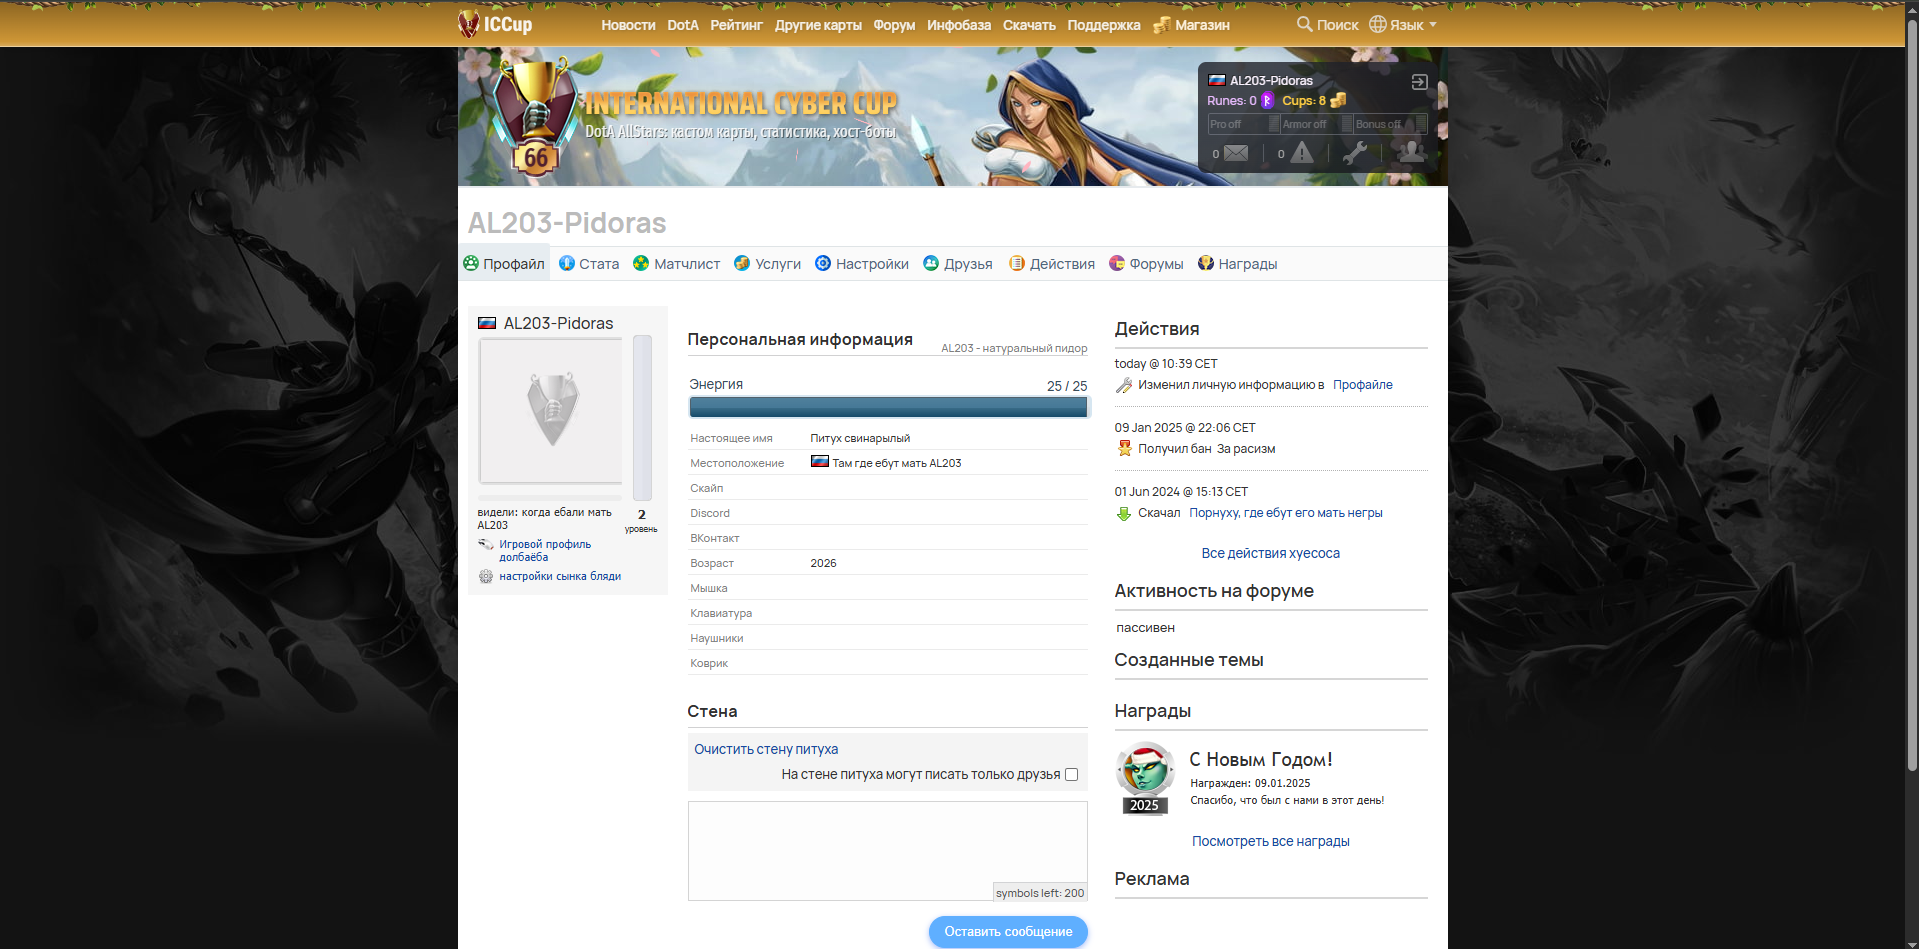Image resolution: width=1919 pixels, height=949 pixels.
Task: Click the purple Runes icon
Action: click(x=1267, y=100)
